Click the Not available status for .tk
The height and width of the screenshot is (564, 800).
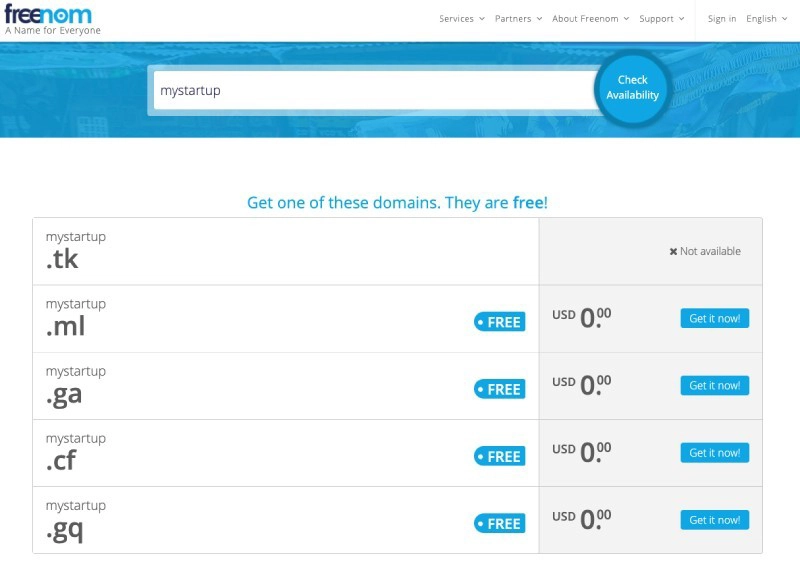(x=705, y=251)
